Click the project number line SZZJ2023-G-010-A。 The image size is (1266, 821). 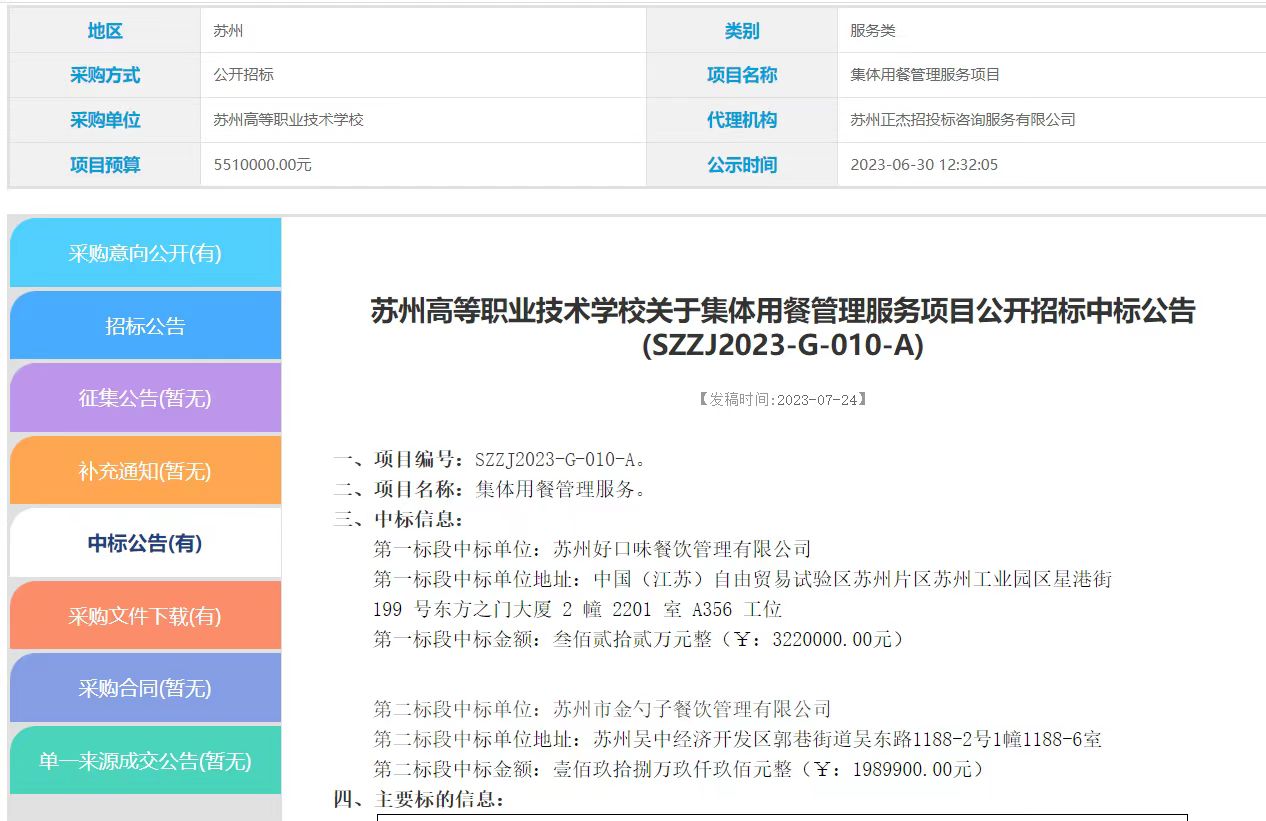click(491, 460)
